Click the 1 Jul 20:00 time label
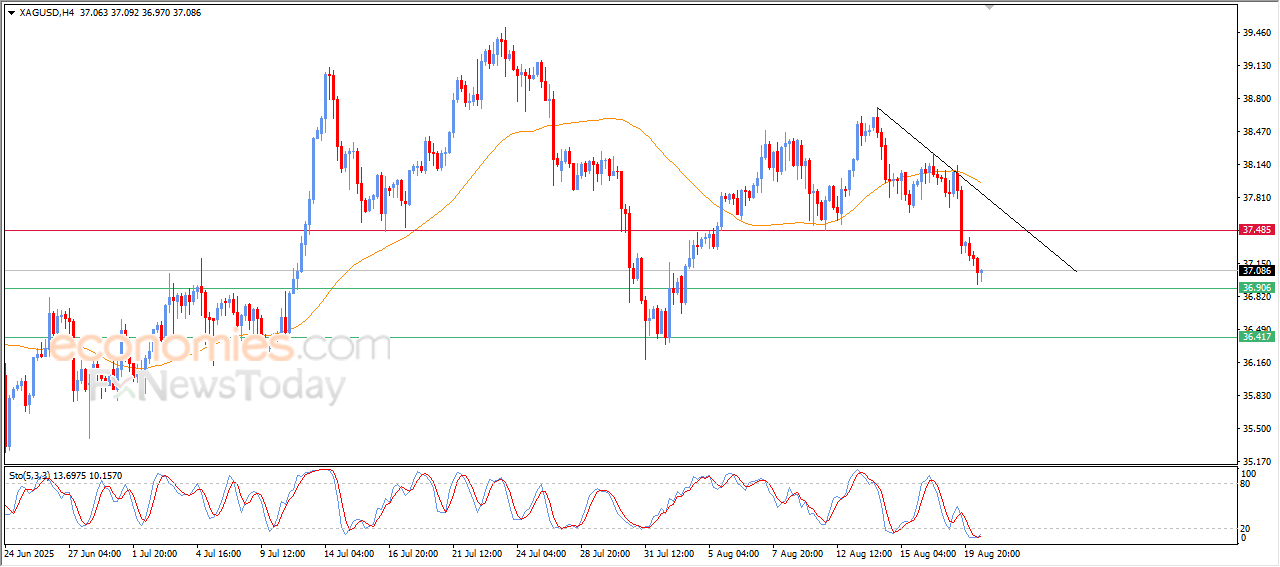This screenshot has height=567, width=1280. coord(157,552)
